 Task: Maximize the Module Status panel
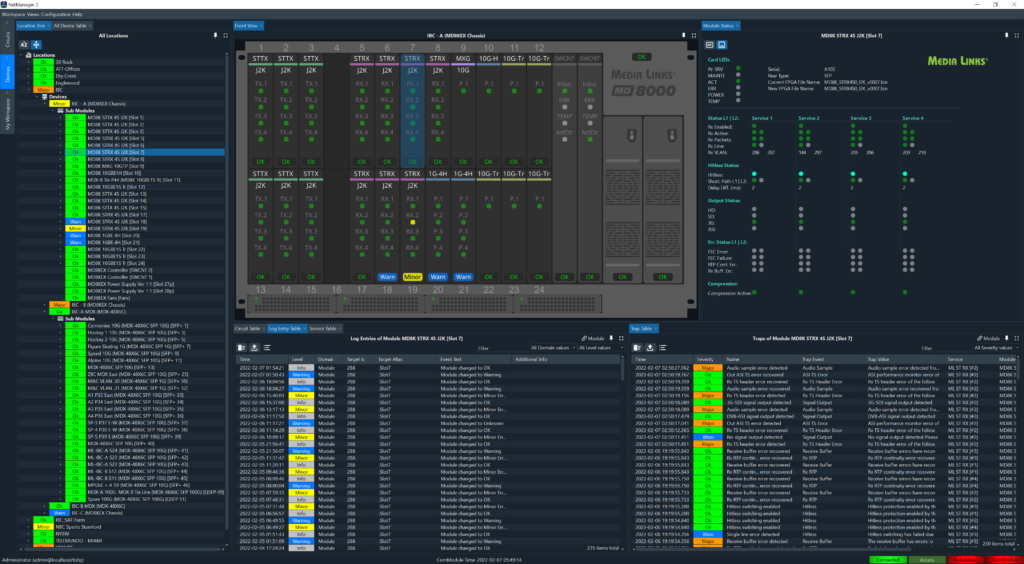tap(1016, 36)
